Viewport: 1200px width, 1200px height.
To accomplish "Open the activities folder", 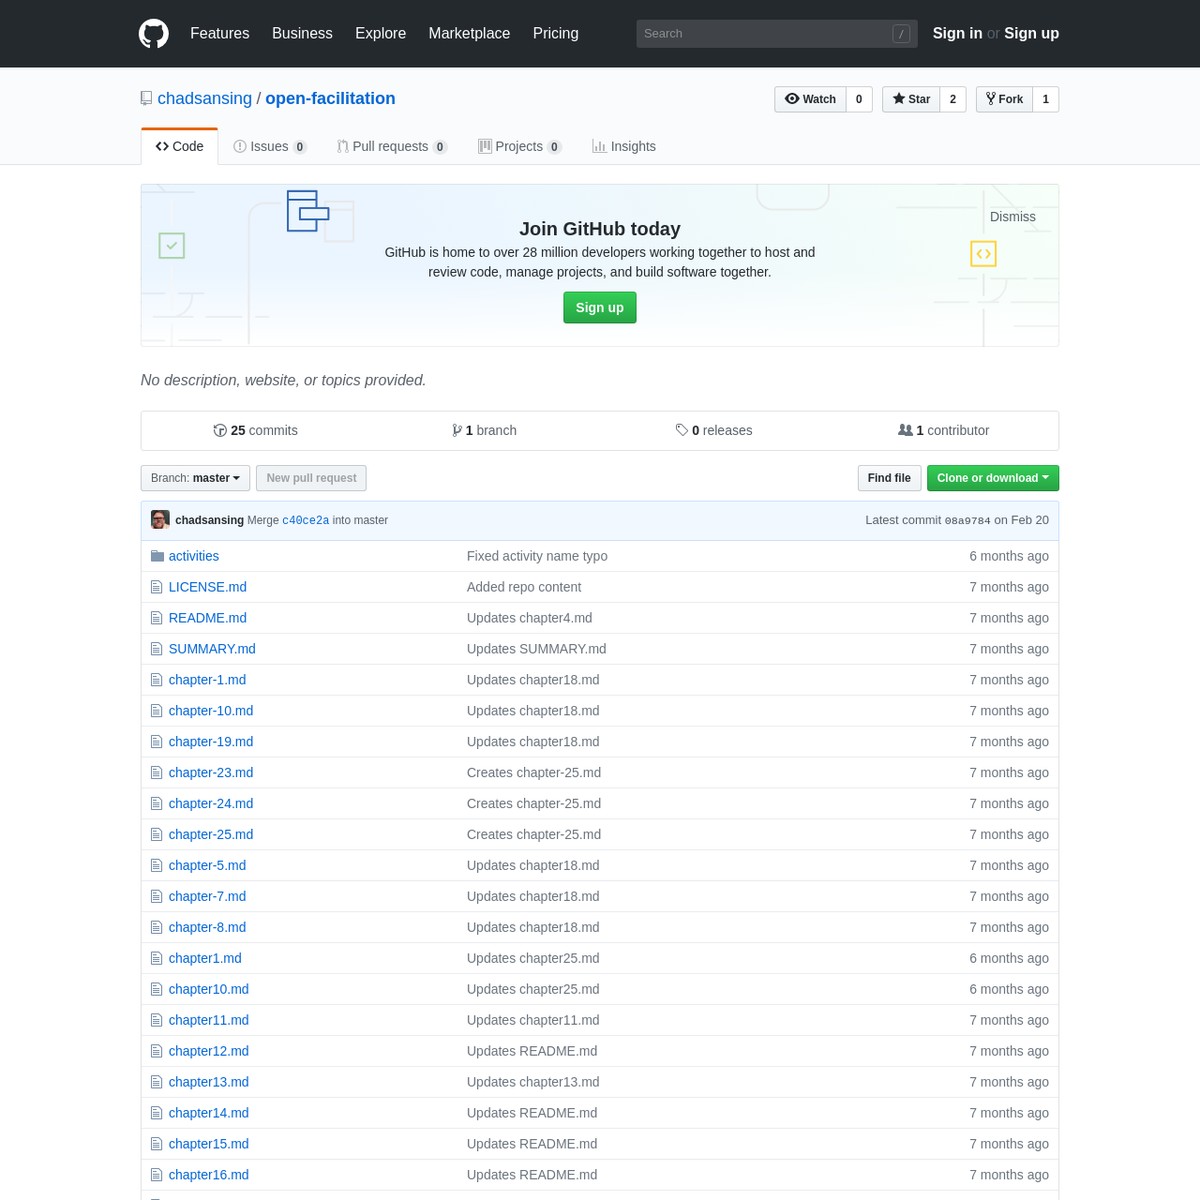I will [x=194, y=556].
